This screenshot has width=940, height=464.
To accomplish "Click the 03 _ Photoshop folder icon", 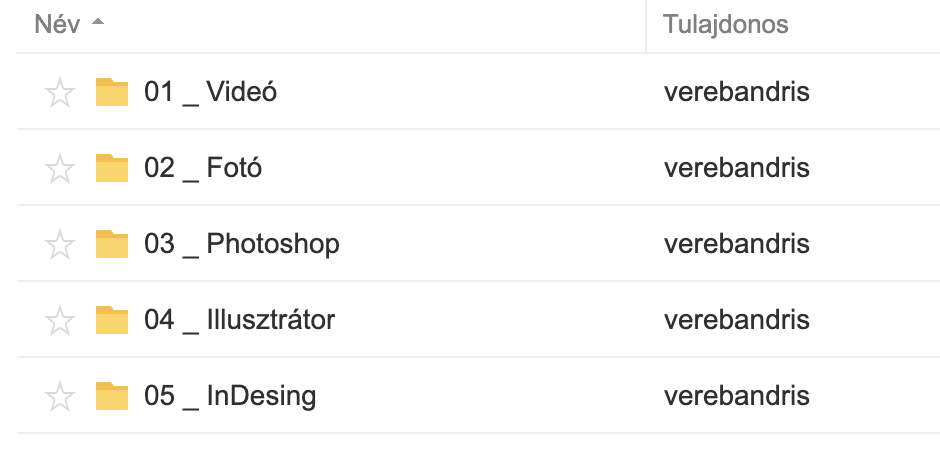I will tap(112, 244).
